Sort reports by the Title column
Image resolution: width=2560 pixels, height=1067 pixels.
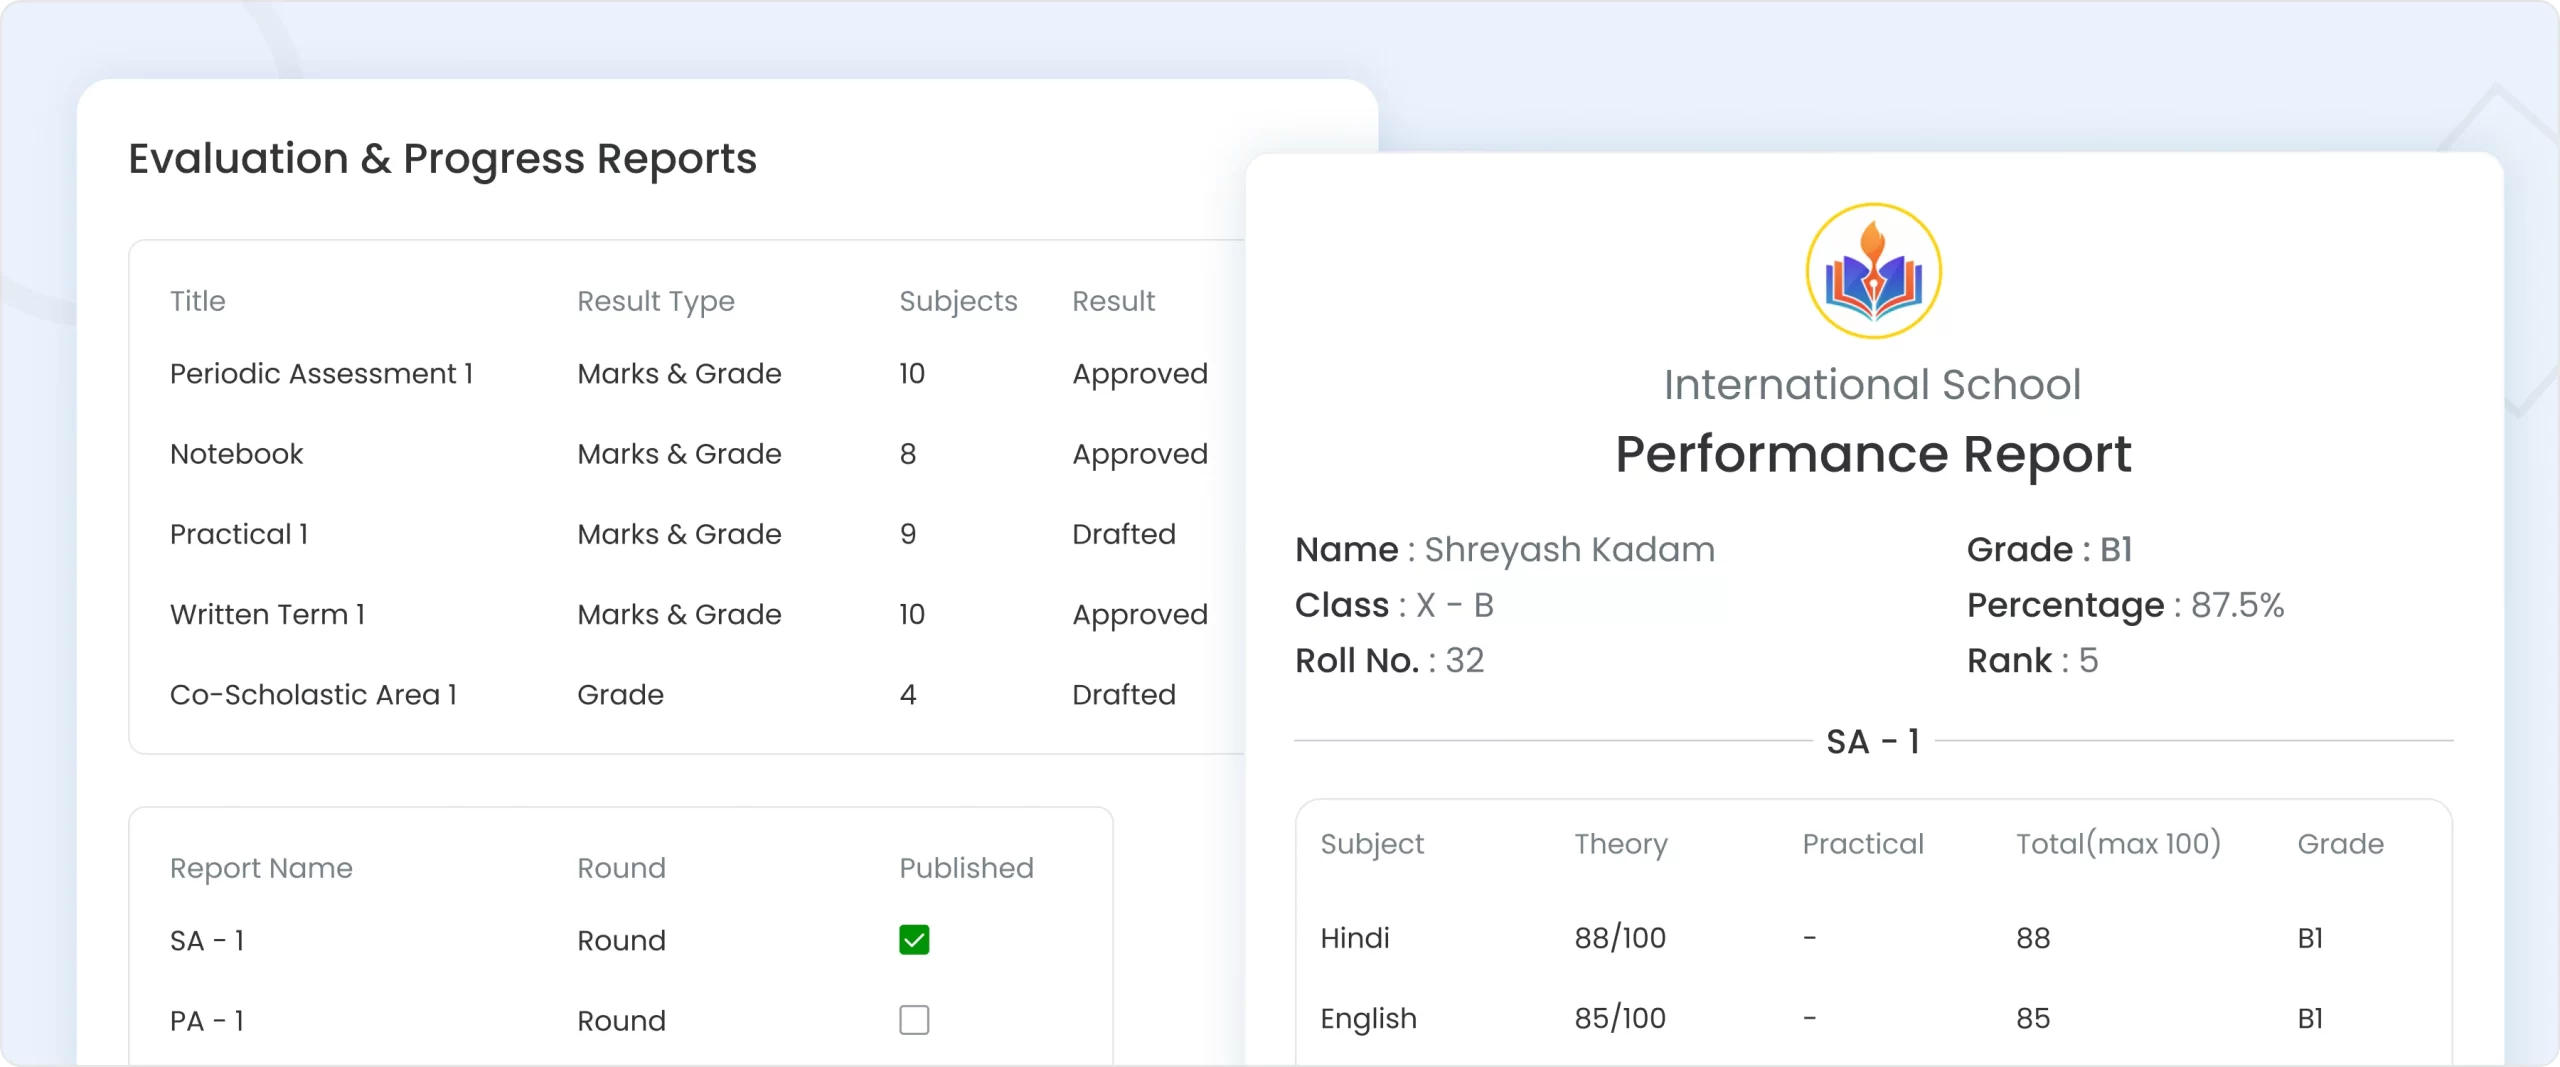[197, 301]
